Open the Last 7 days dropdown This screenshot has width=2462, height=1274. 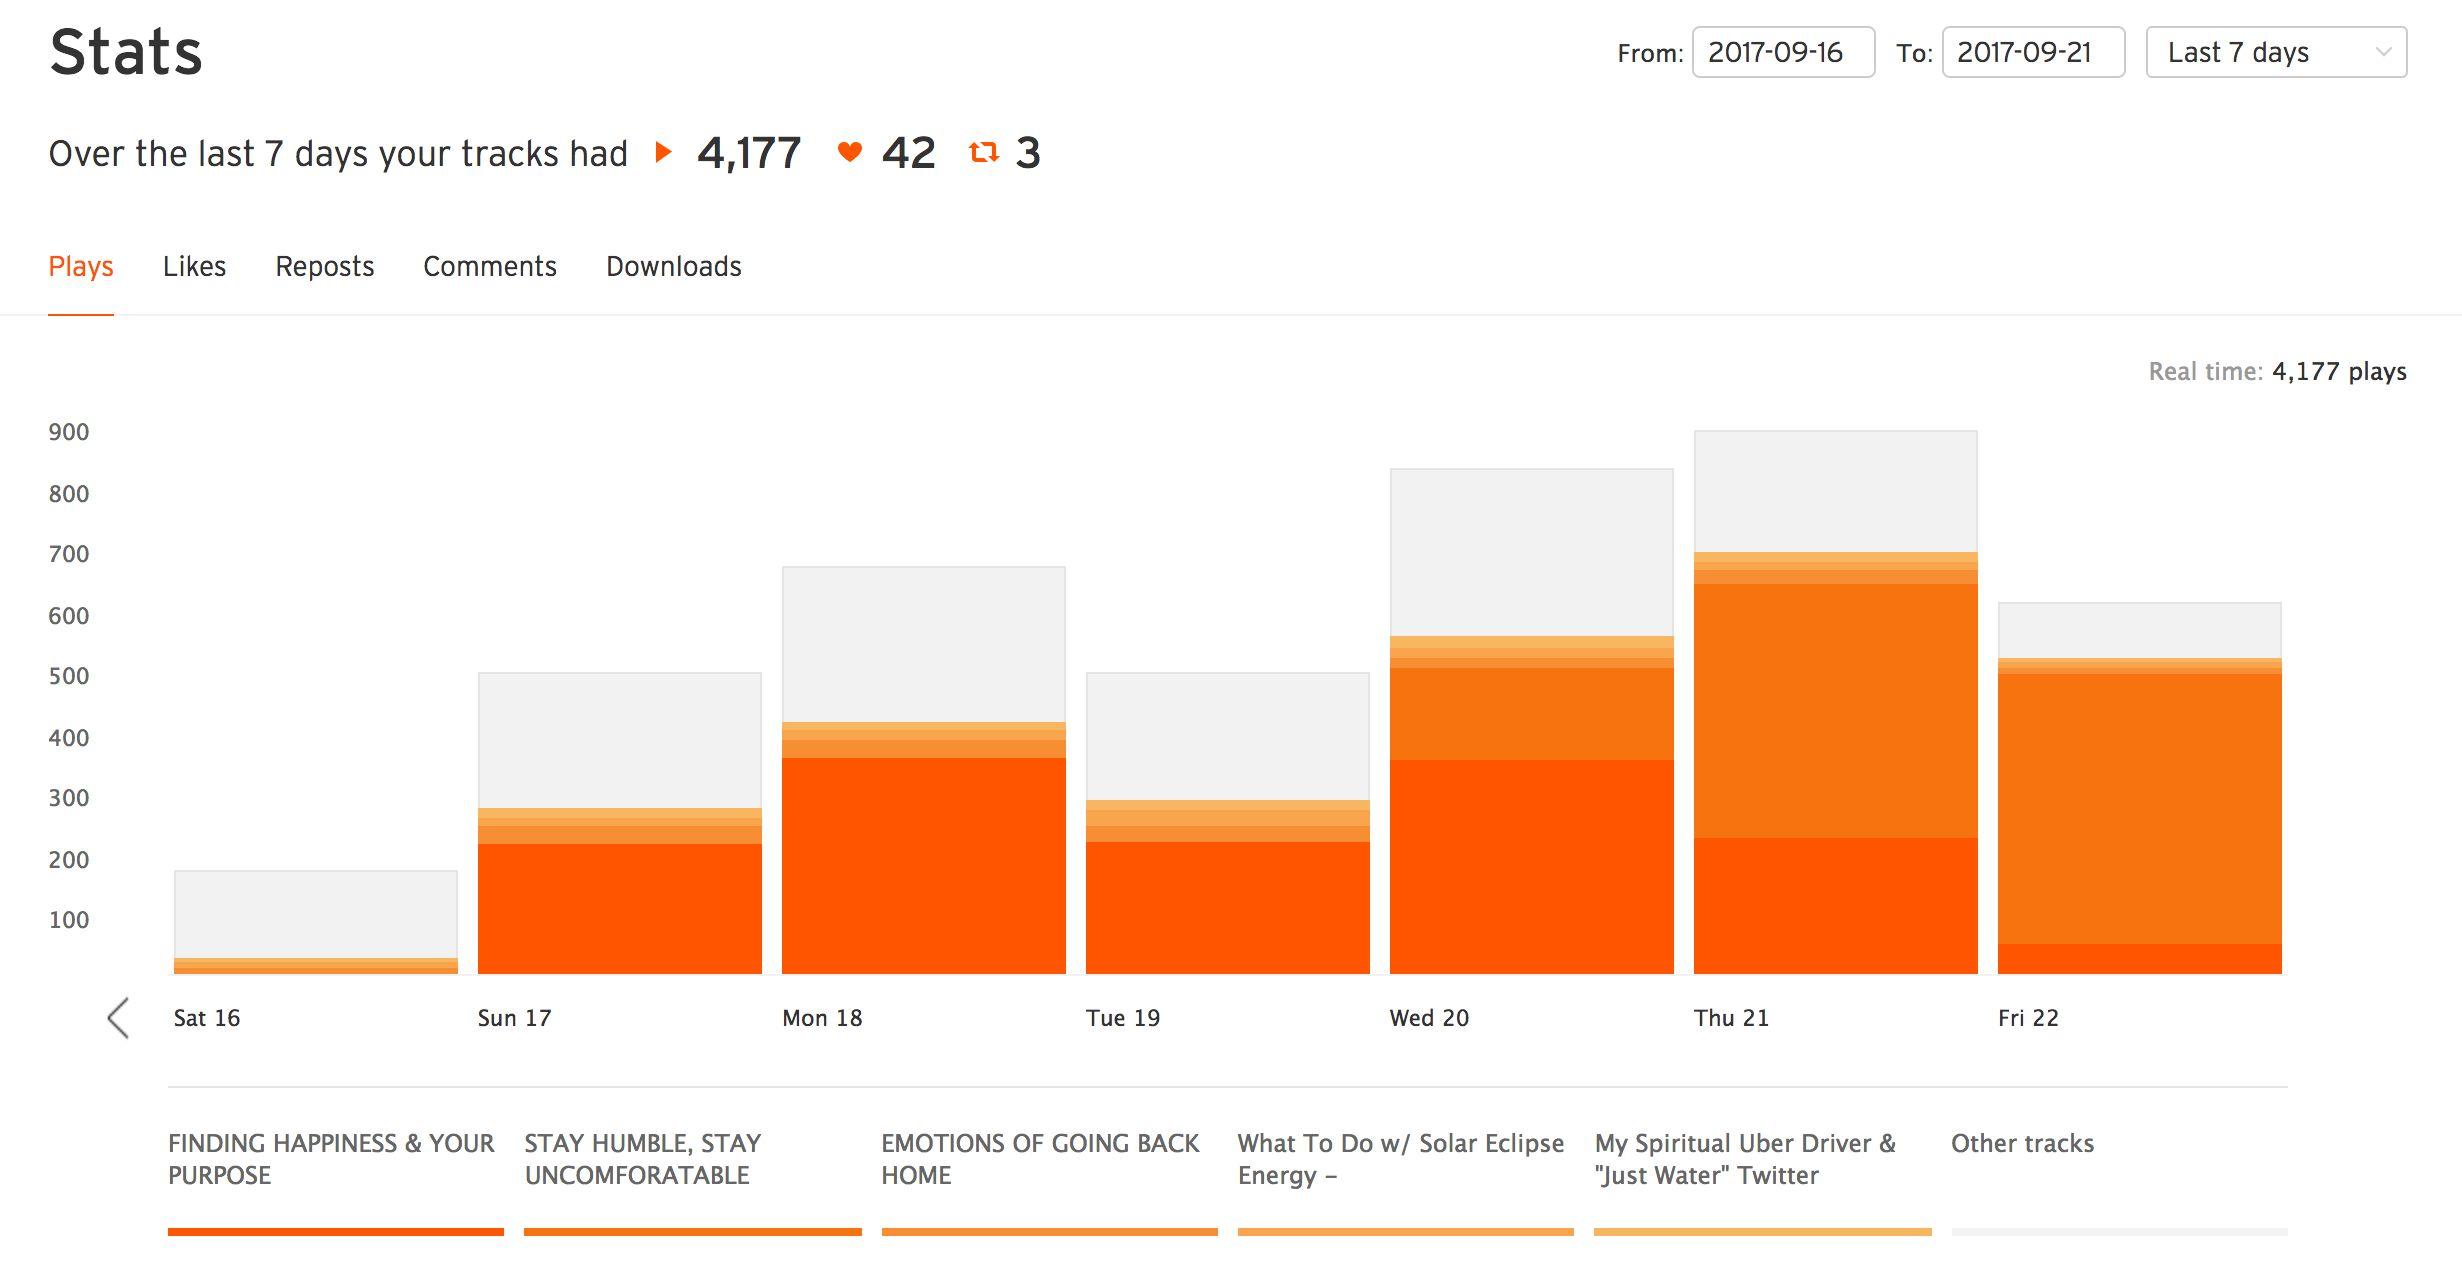click(2260, 52)
